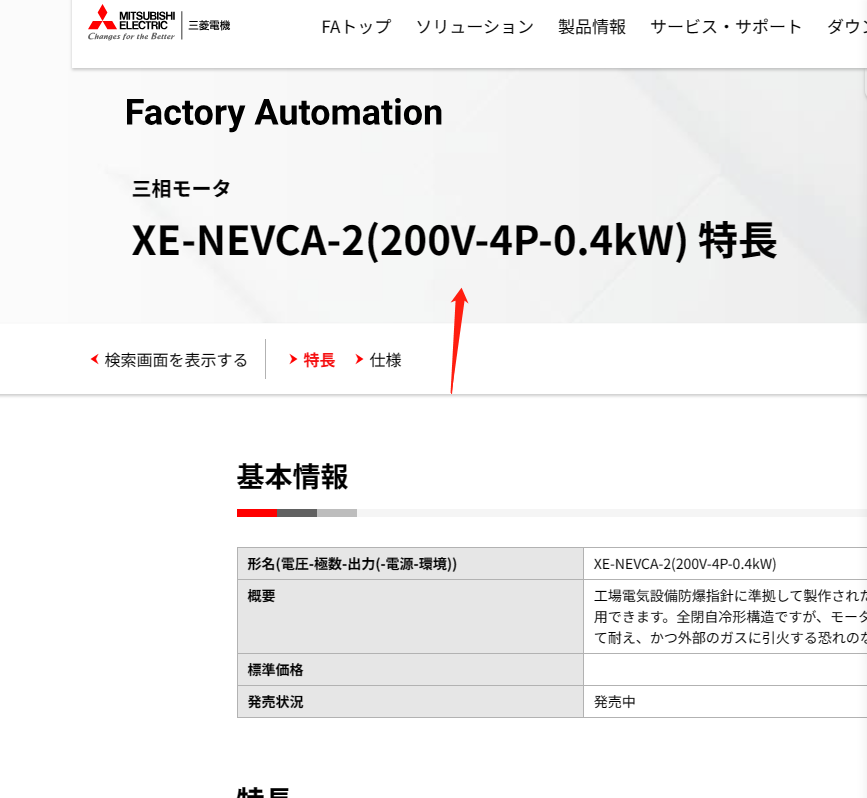Click the red arrow icon before 特長
The image size is (867, 798).
[x=291, y=359]
